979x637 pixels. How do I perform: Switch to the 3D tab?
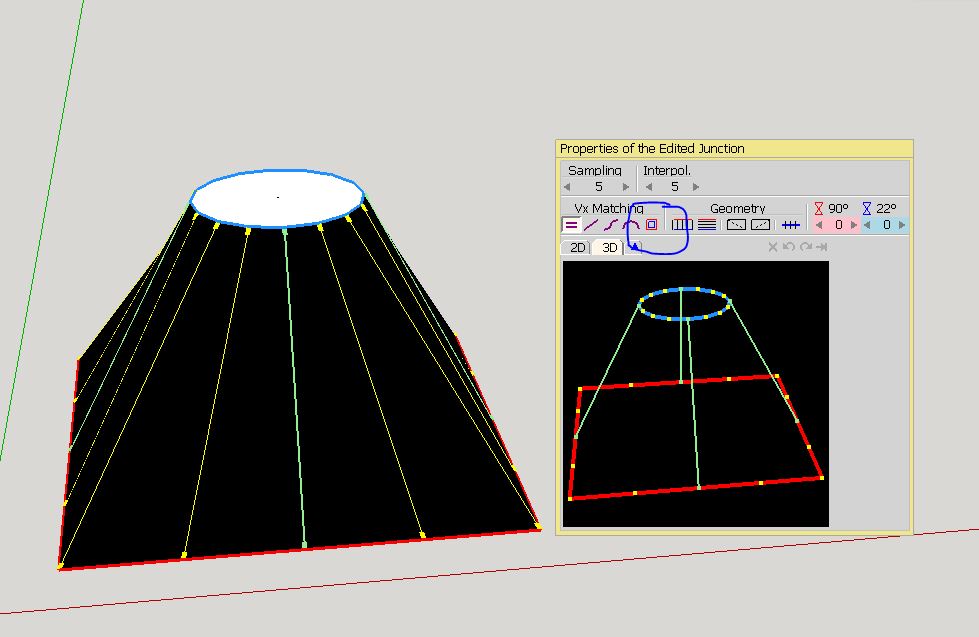point(608,247)
